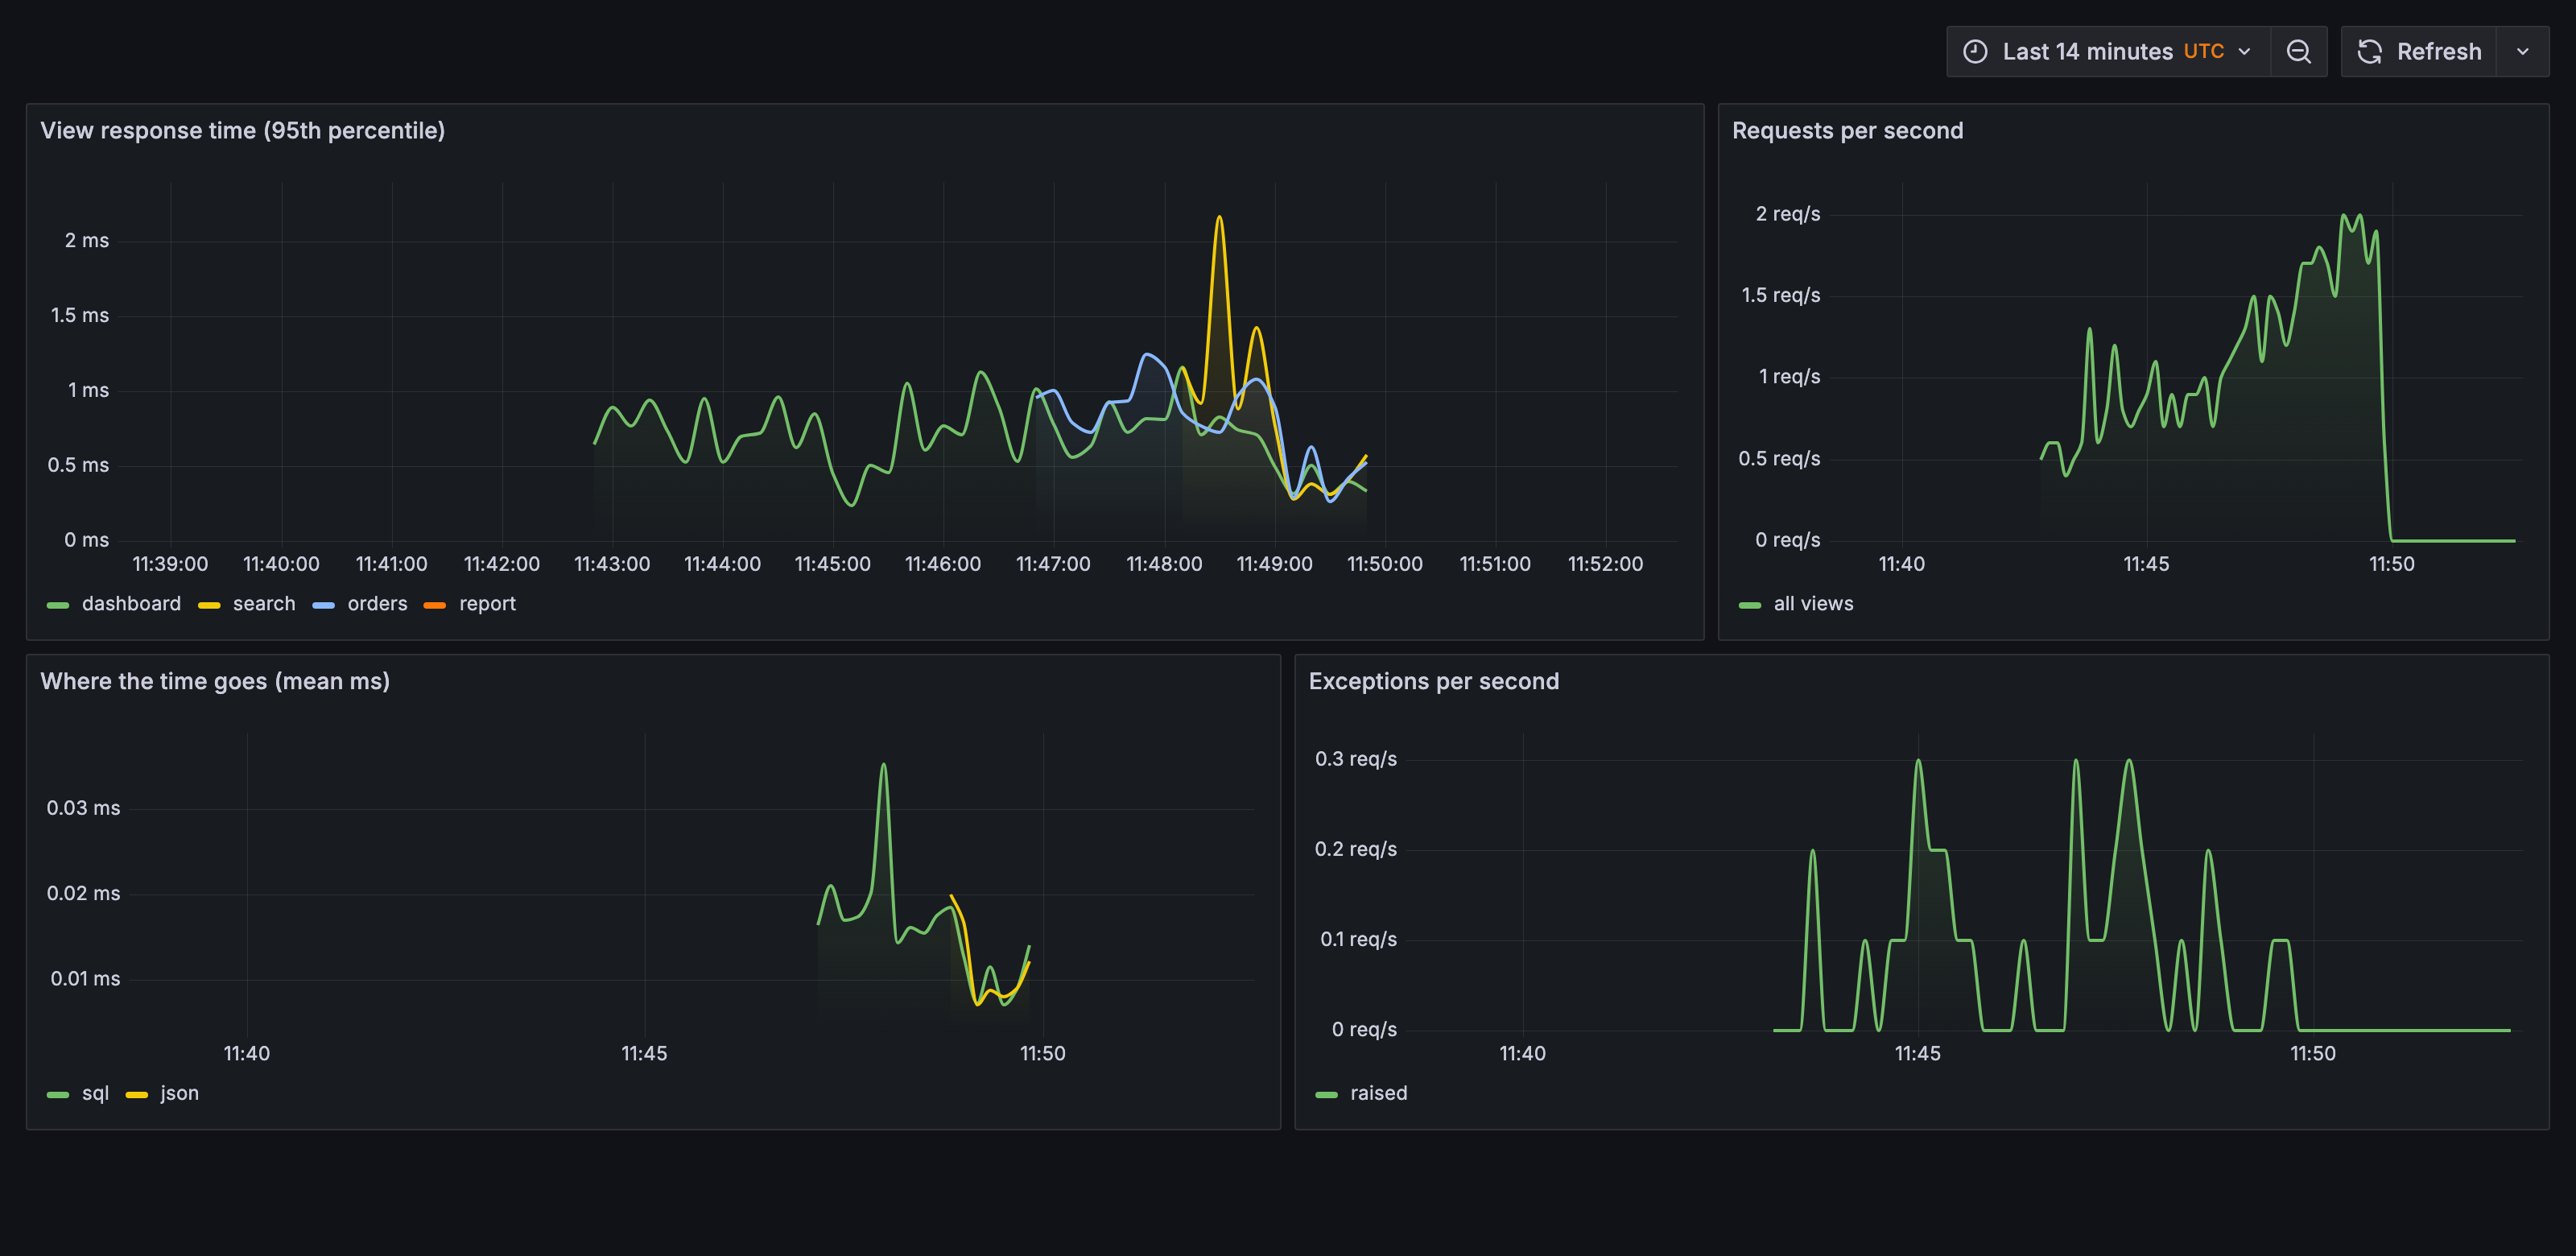Screen dimensions: 2576x1256
Task: Click the 11:52:00 axis label
Action: 1605,564
